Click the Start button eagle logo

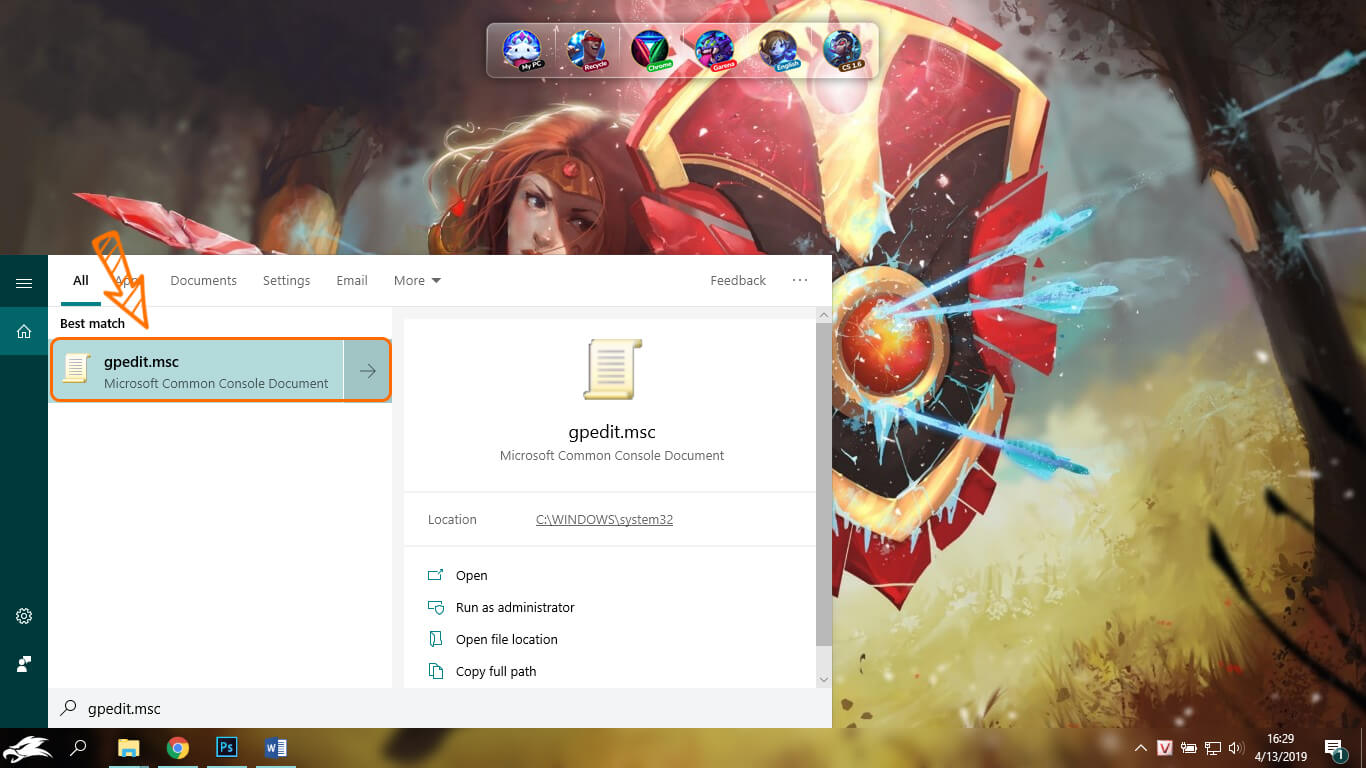tap(27, 748)
